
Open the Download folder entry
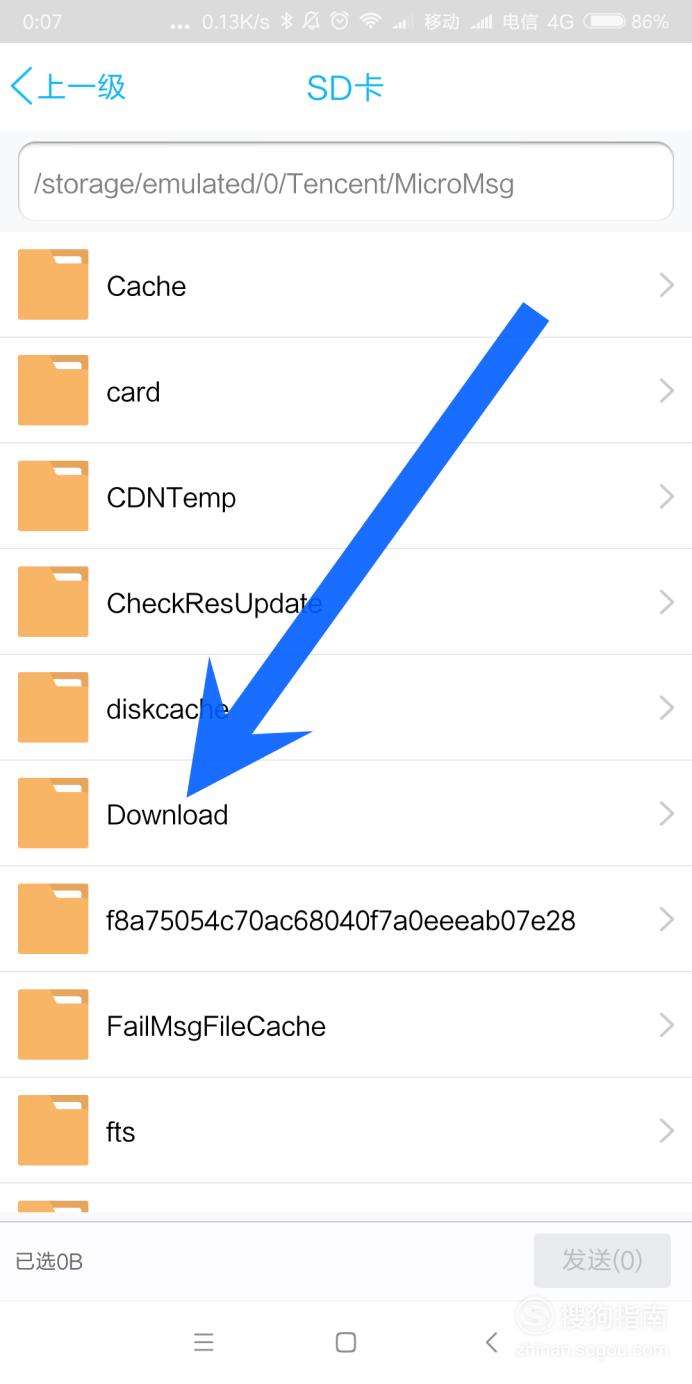point(346,814)
